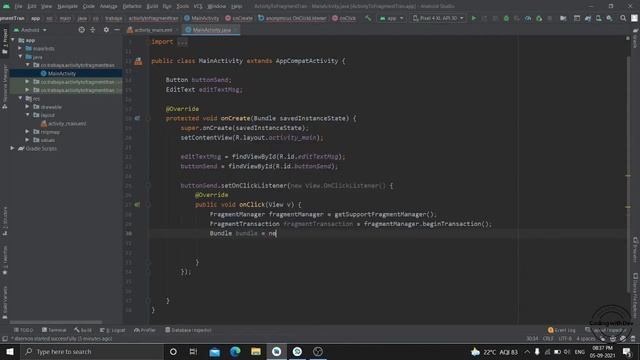This screenshot has height=360, width=640.
Task: Click Select Opened File target icon
Action: [x=82, y=30]
